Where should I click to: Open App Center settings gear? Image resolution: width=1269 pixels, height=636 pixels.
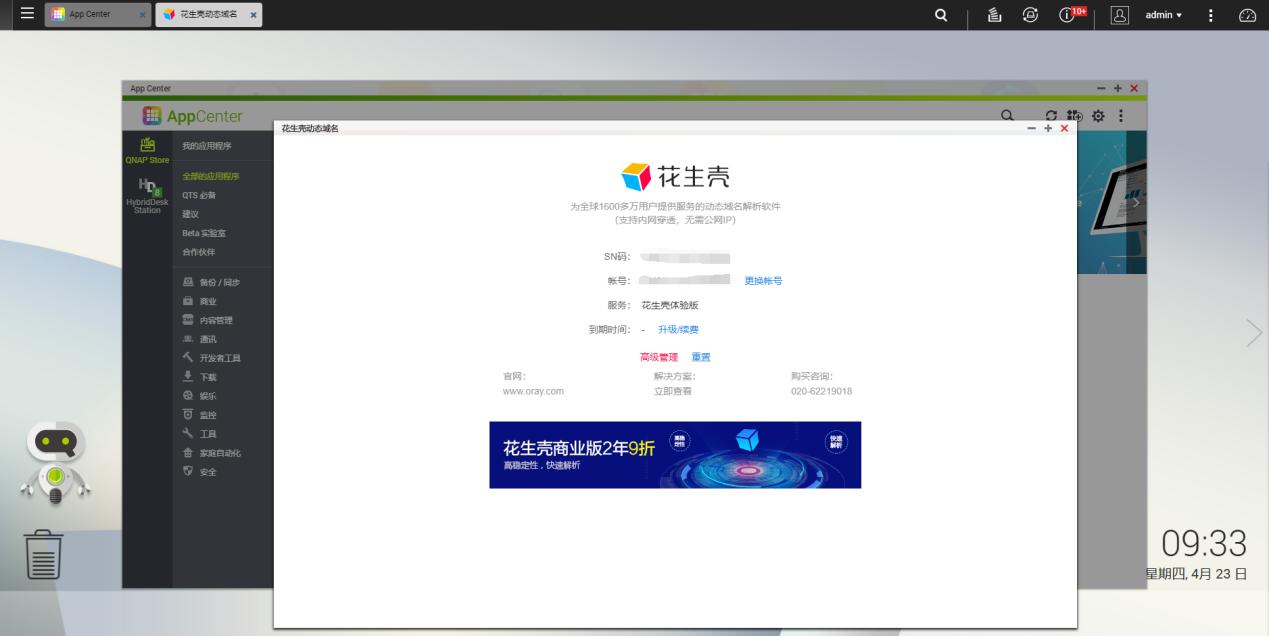(x=1098, y=116)
